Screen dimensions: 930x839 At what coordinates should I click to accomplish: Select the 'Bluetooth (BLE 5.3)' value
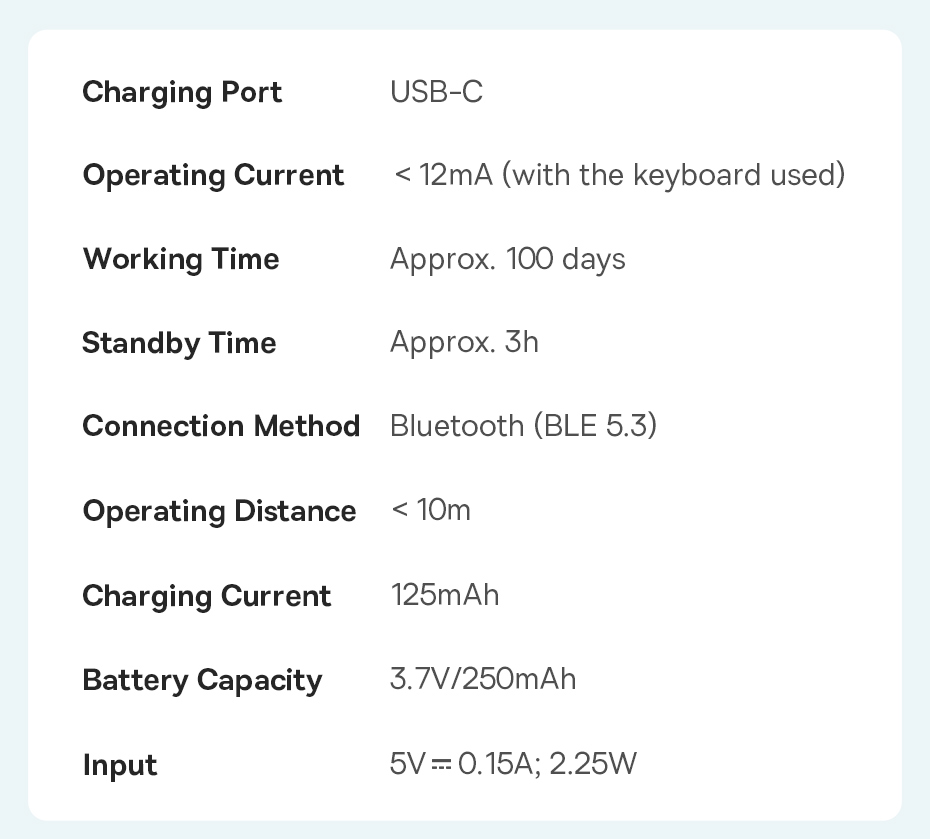[523, 426]
